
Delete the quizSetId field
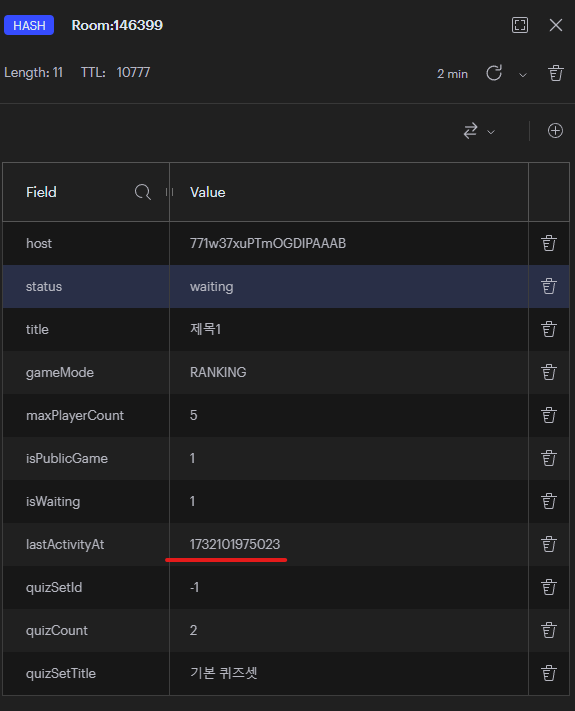[x=549, y=587]
